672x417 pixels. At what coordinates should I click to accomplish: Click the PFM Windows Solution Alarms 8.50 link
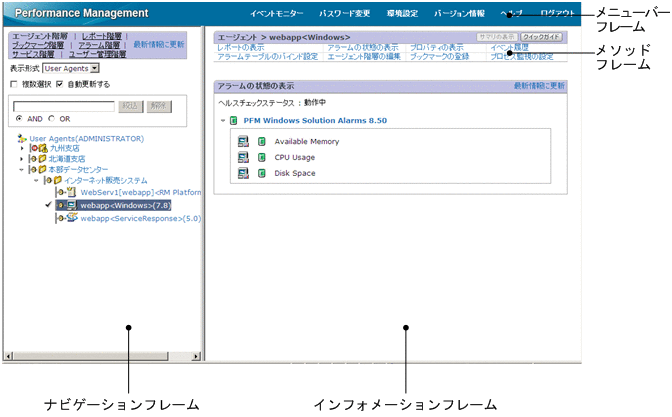point(315,120)
